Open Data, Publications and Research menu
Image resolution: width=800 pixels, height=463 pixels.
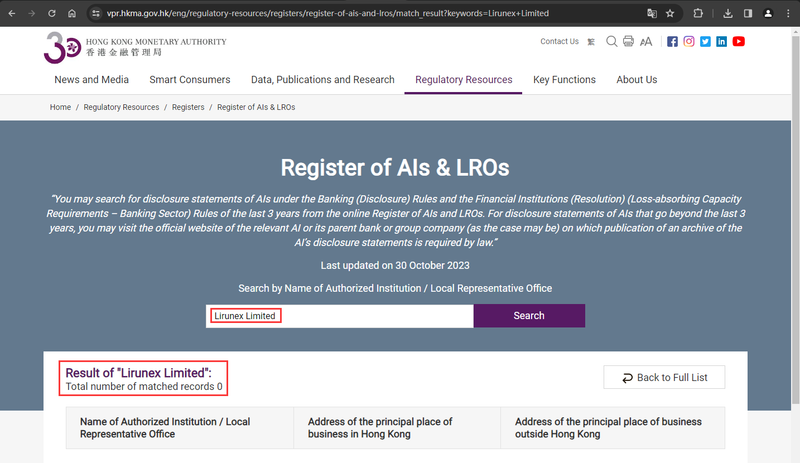(x=322, y=80)
